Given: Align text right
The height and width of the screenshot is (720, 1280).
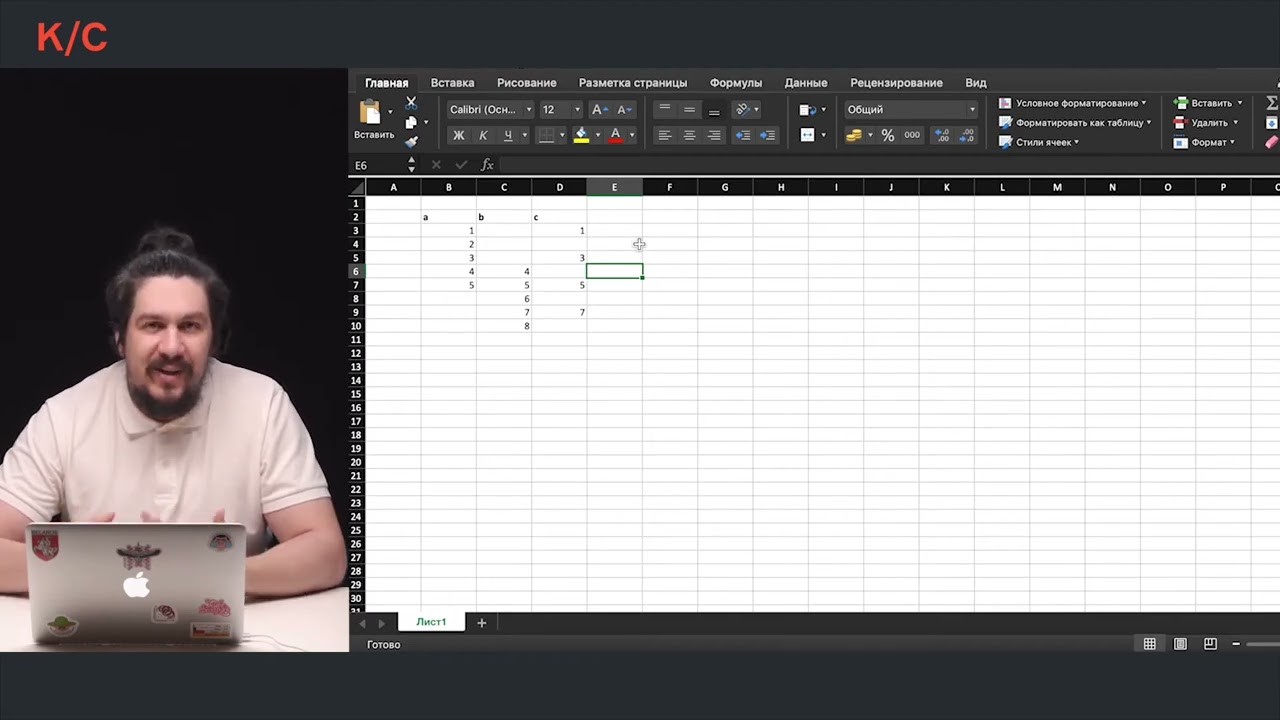Looking at the screenshot, I should point(714,135).
